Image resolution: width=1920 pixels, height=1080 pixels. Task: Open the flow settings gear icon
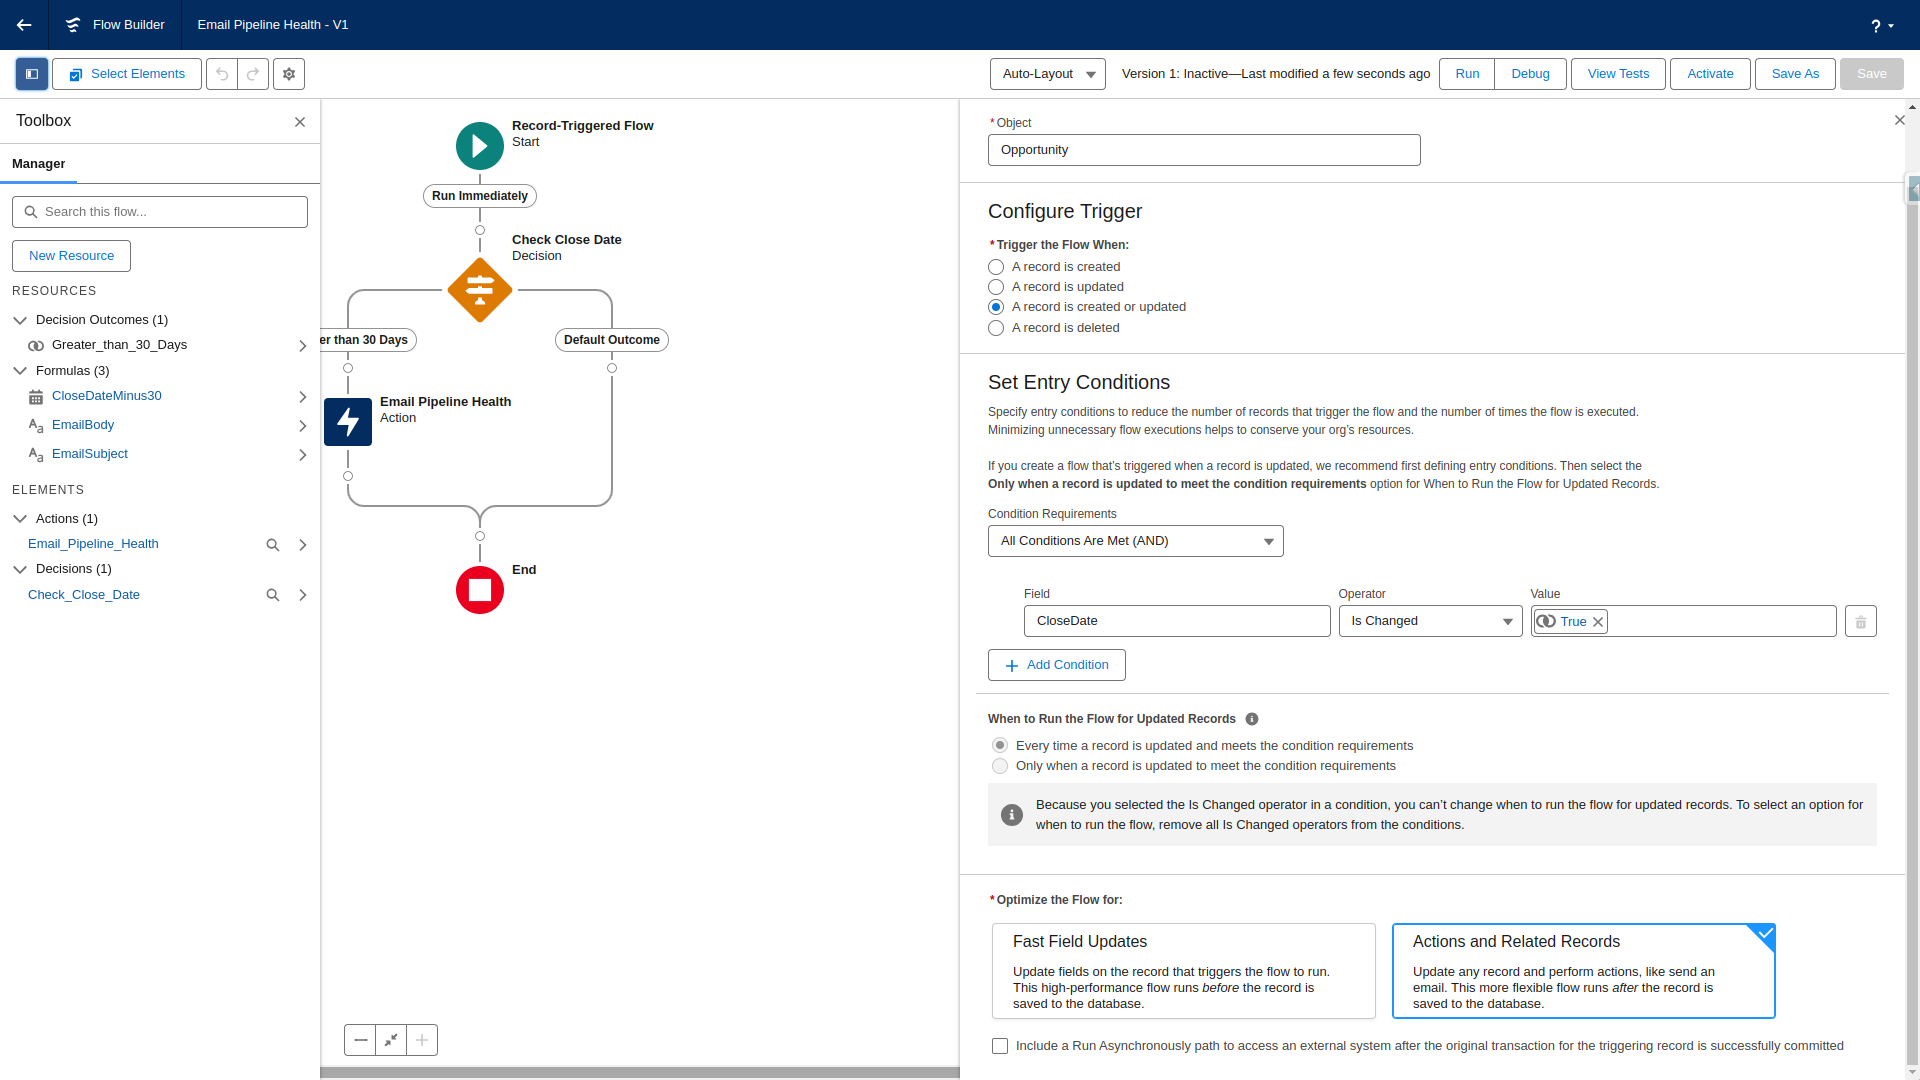[288, 73]
